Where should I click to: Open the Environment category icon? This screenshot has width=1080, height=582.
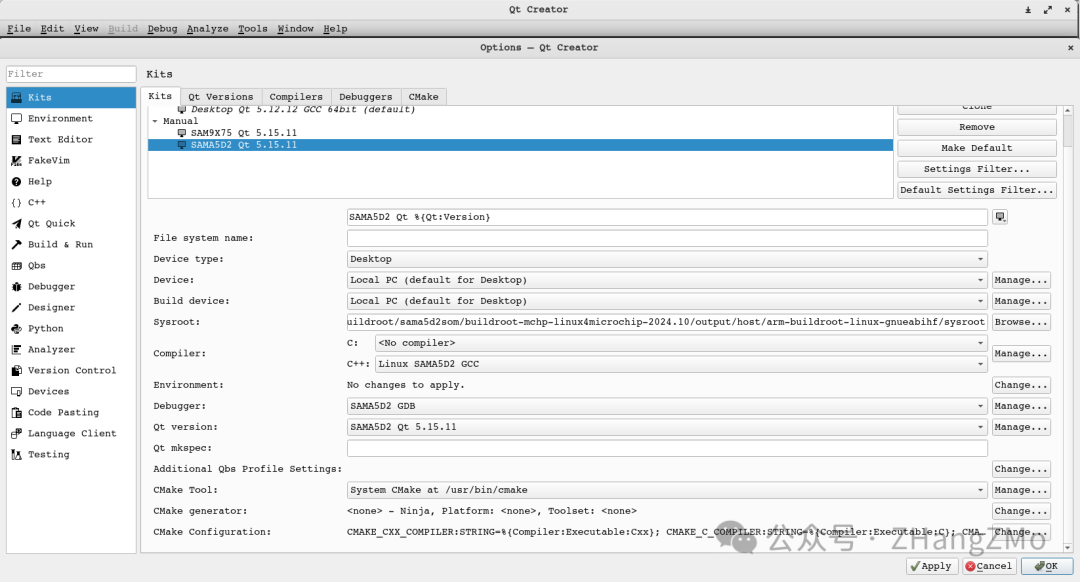pos(17,118)
